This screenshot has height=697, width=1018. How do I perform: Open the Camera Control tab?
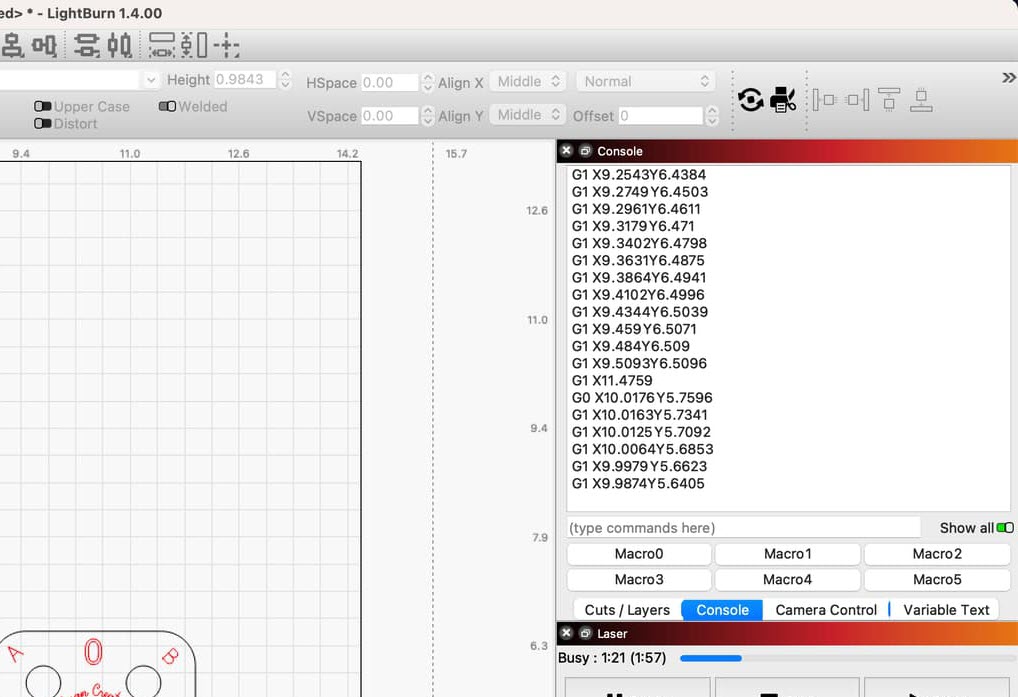(x=825, y=610)
